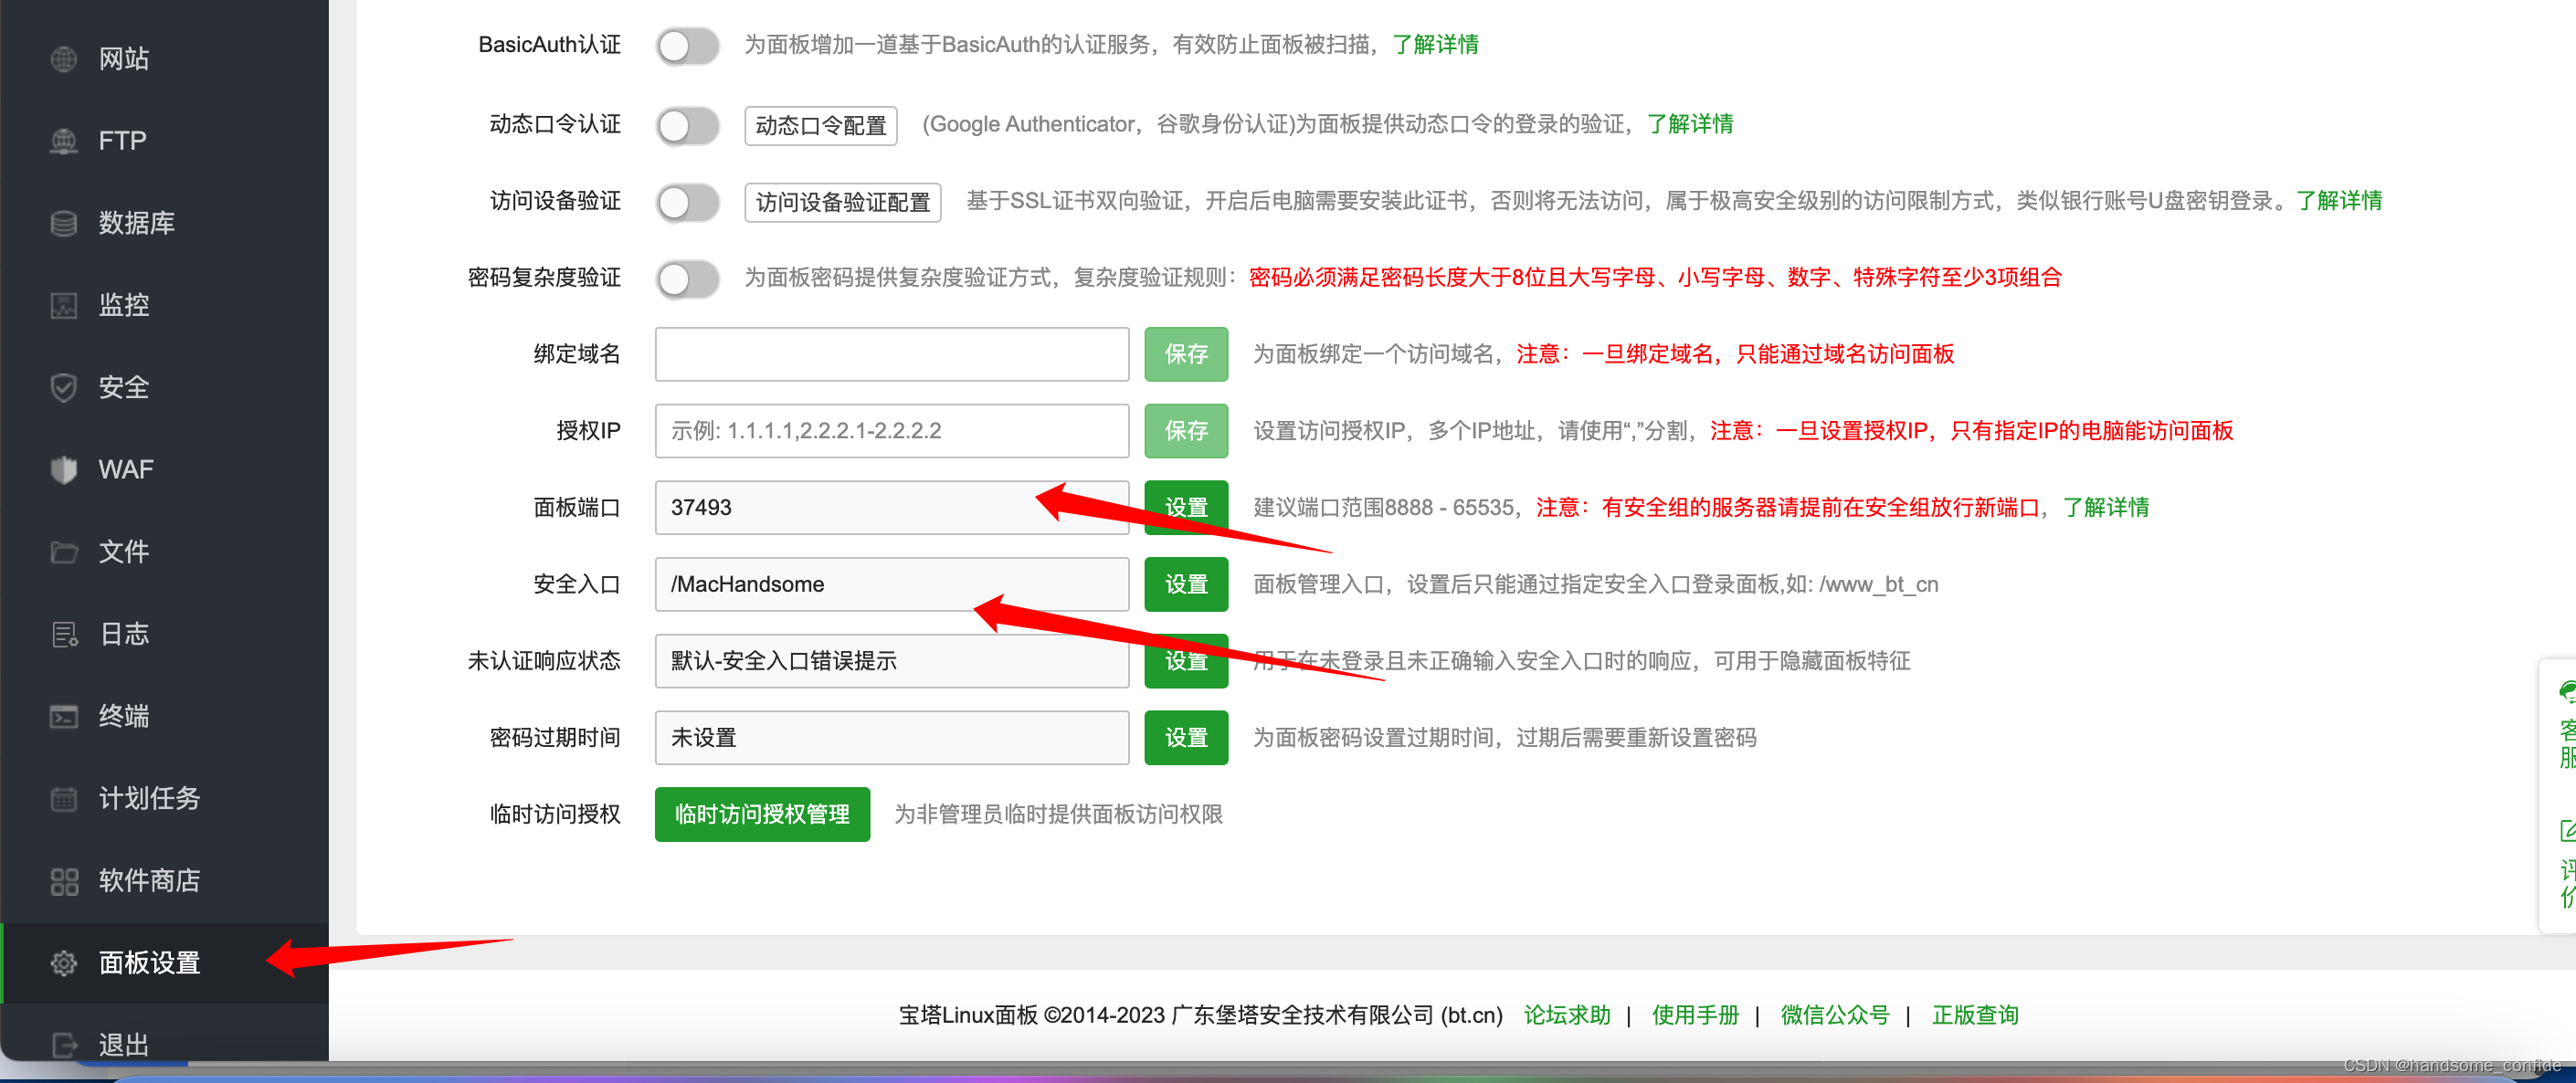Go to 计划任务 menu item
This screenshot has height=1083, width=2576.
(150, 798)
